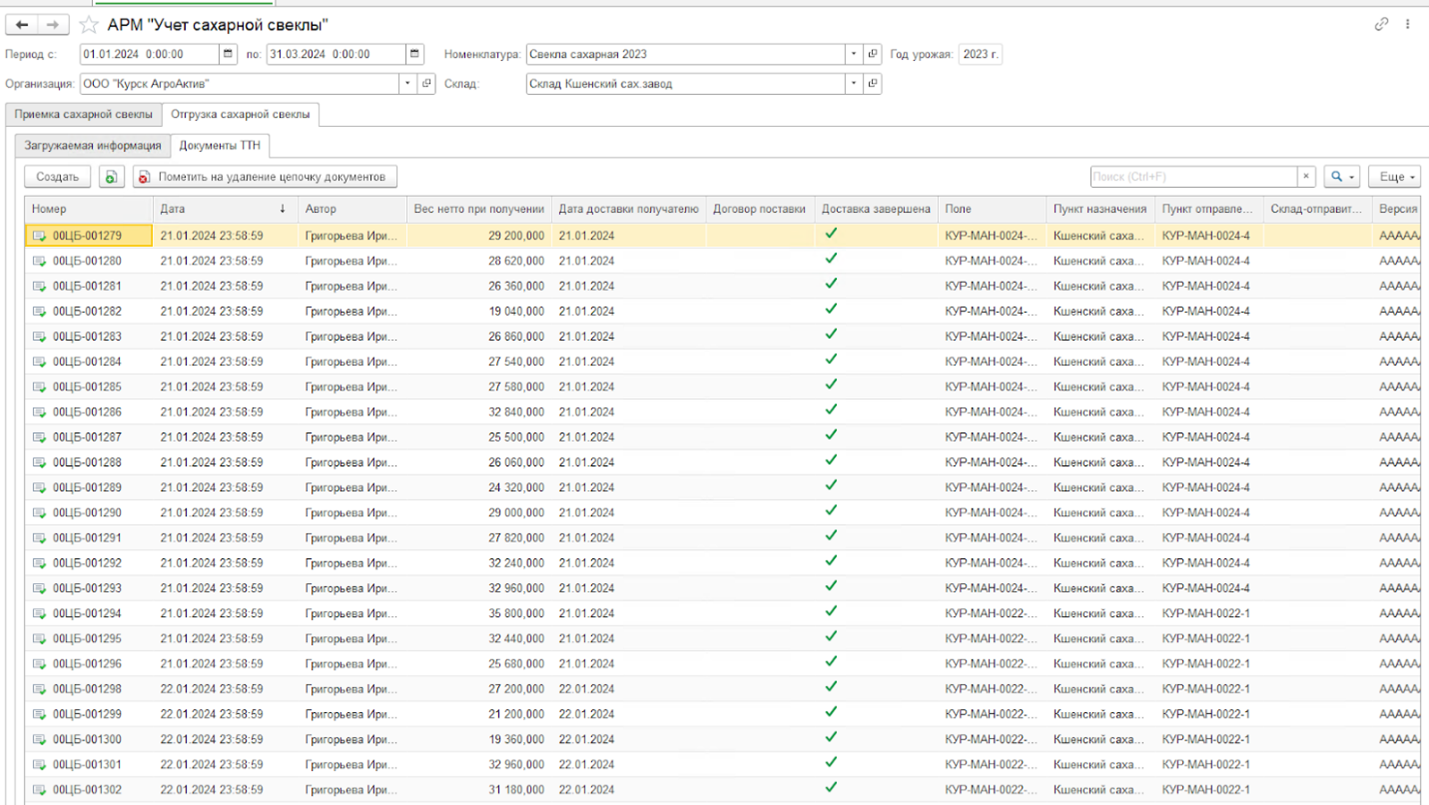This screenshot has width=1429, height=805.
Task: Add this form to favorites with the star
Action: coord(89,25)
